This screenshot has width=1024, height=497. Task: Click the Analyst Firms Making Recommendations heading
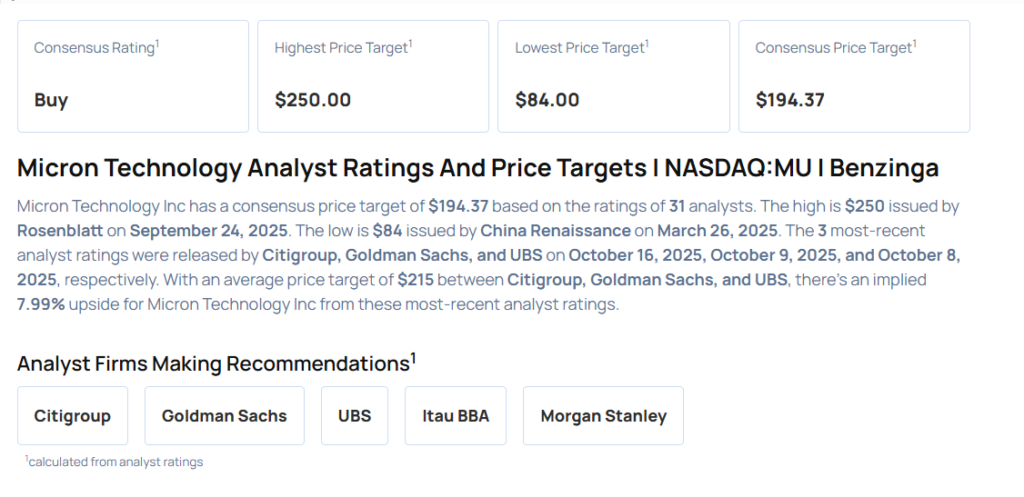213,363
